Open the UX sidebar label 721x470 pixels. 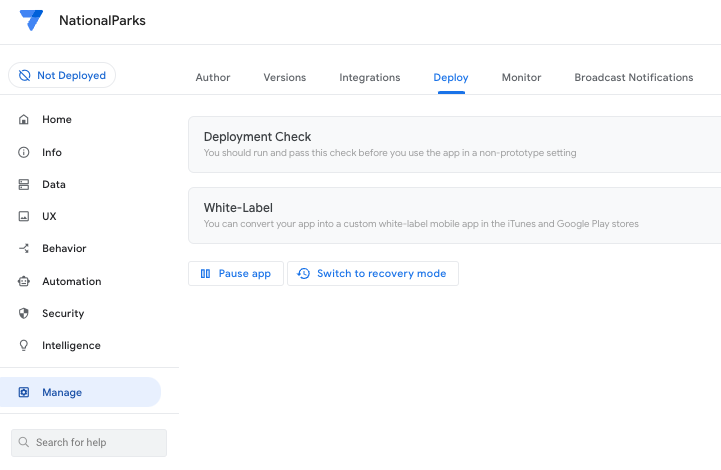click(x=49, y=216)
